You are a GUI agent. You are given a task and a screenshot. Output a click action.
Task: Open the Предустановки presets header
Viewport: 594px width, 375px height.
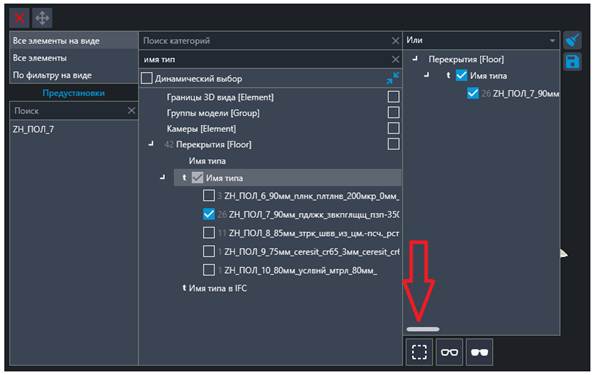coord(73,93)
